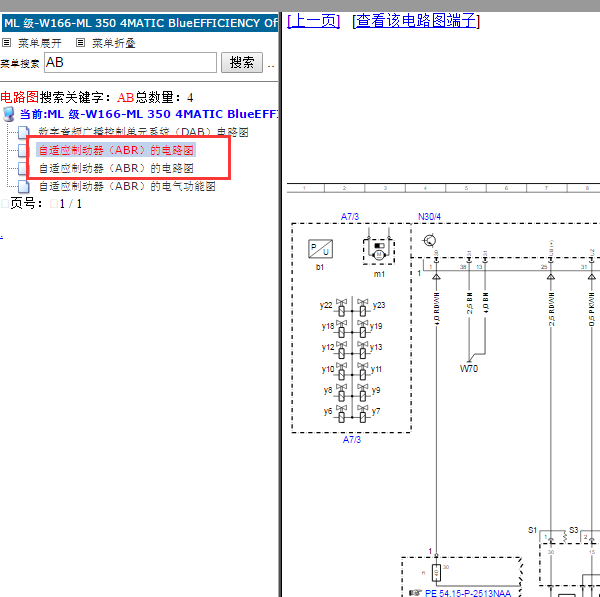Open the DAB 电路图 tree entry
The image size is (600, 597).
pos(143,132)
